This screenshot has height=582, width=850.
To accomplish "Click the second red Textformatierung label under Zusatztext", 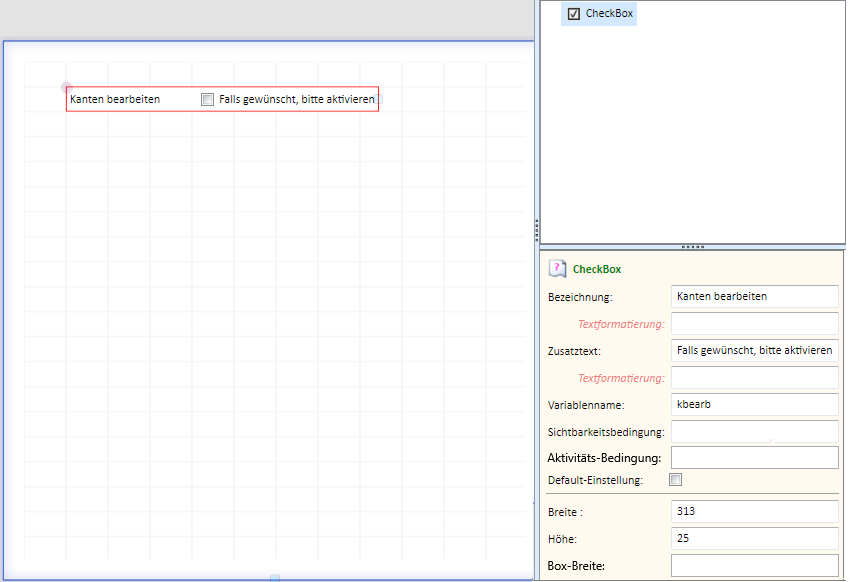I will click(621, 378).
